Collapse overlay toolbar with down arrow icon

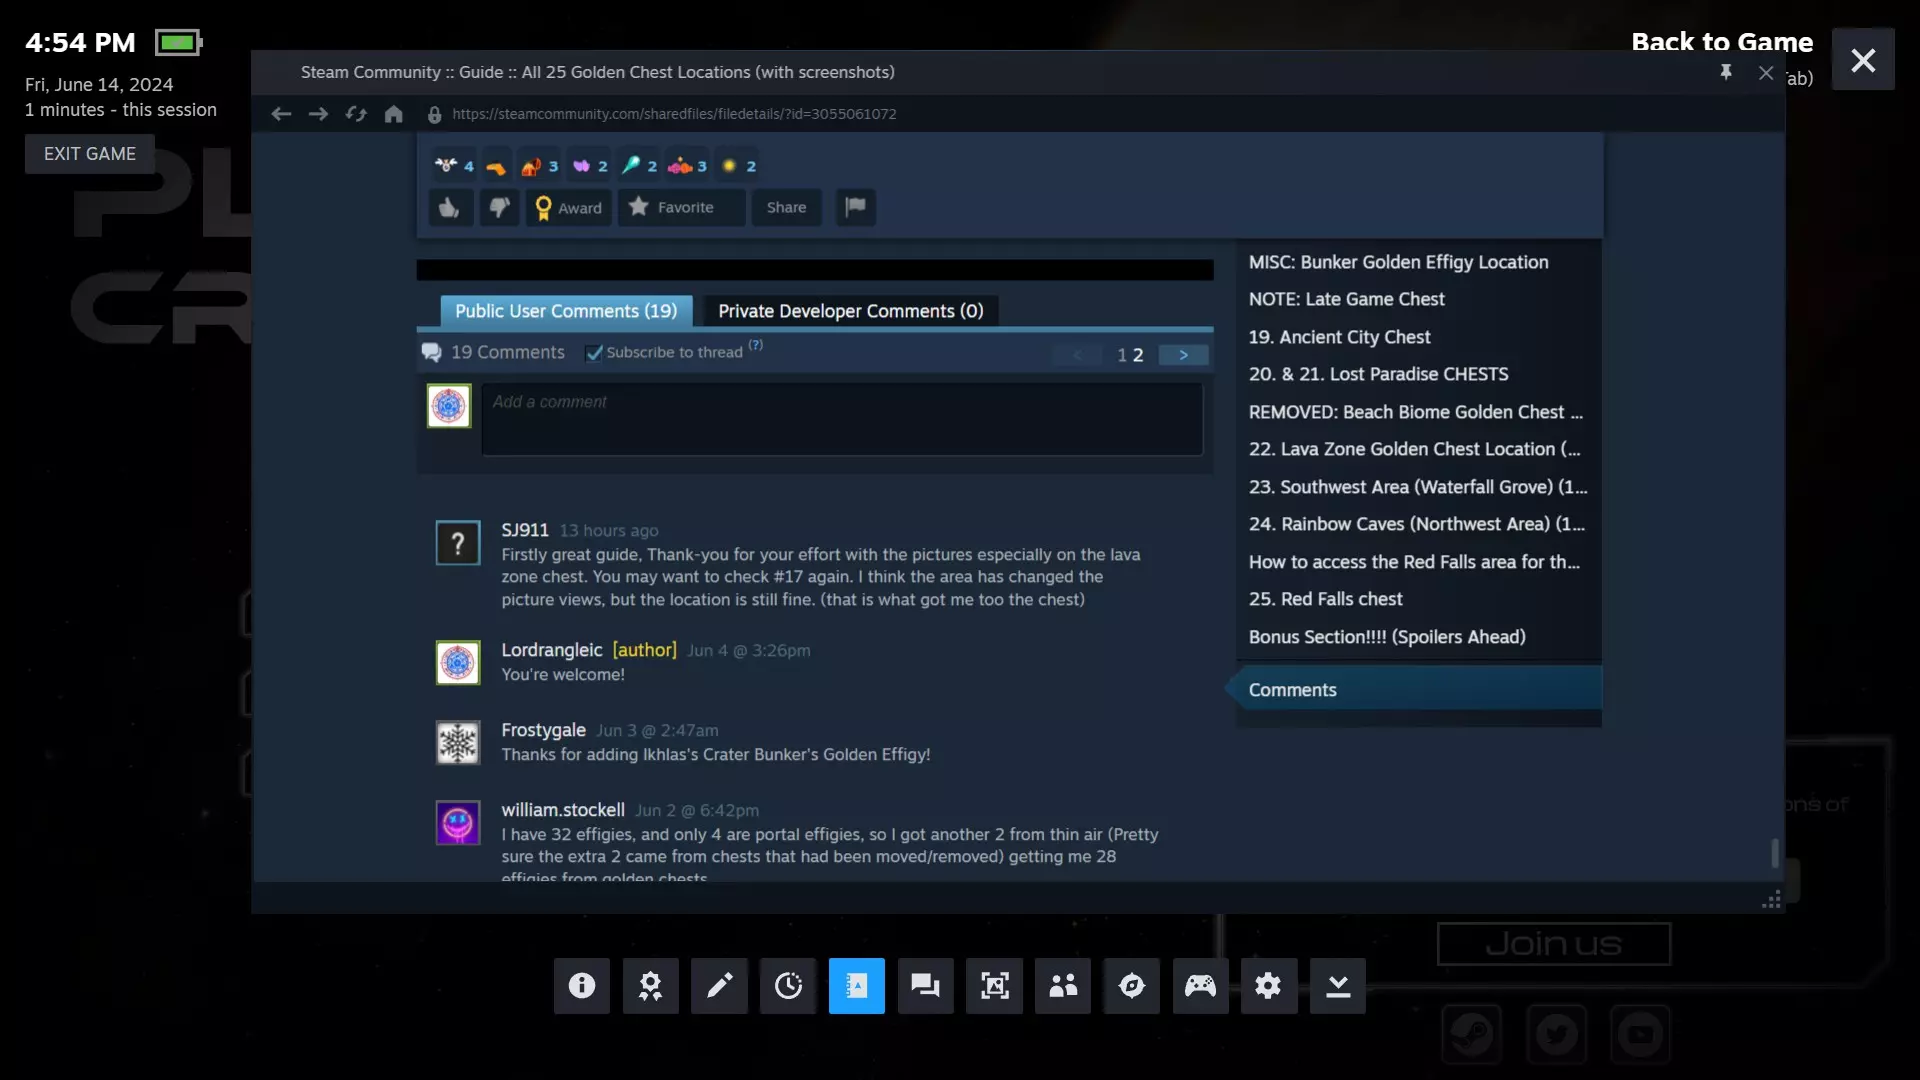1337,986
